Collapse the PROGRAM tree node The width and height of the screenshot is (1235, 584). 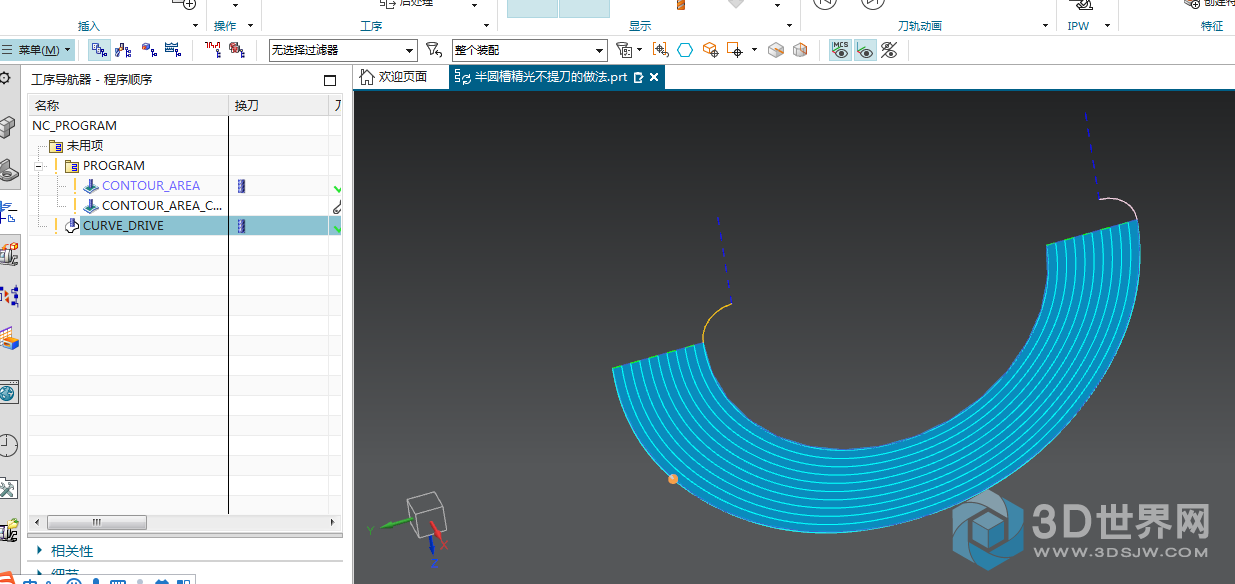click(38, 166)
